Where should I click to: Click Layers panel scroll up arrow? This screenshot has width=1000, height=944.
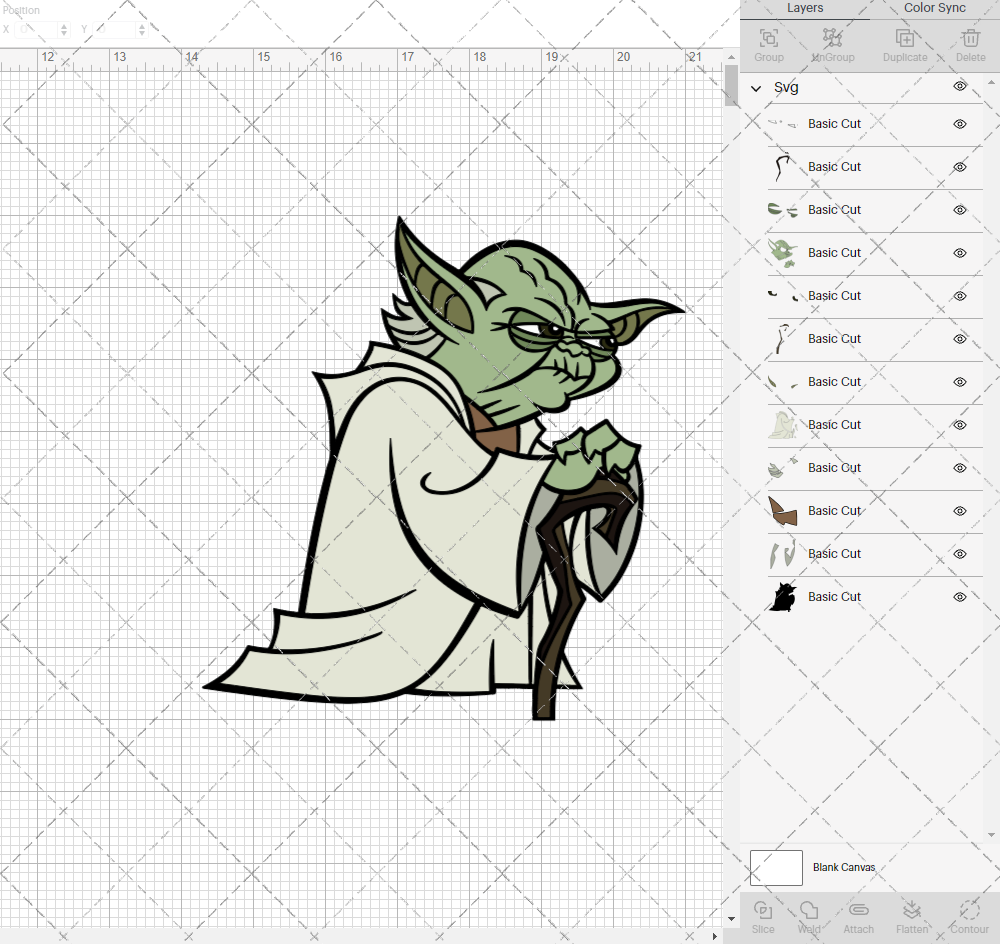click(x=991, y=83)
